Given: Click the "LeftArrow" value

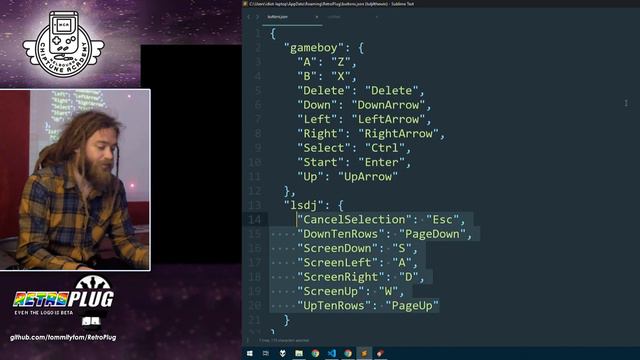Looking at the screenshot, I should coord(388,119).
